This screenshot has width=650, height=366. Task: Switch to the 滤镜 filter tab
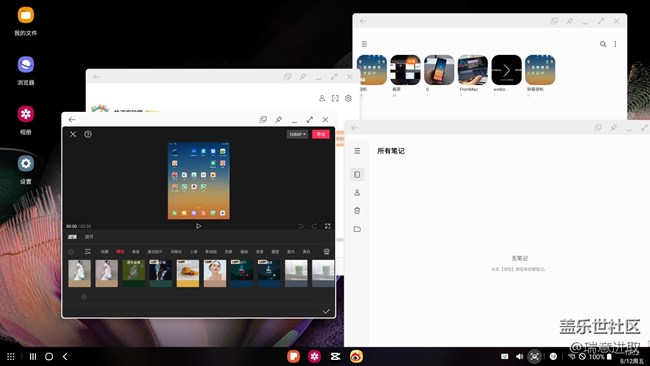point(73,237)
